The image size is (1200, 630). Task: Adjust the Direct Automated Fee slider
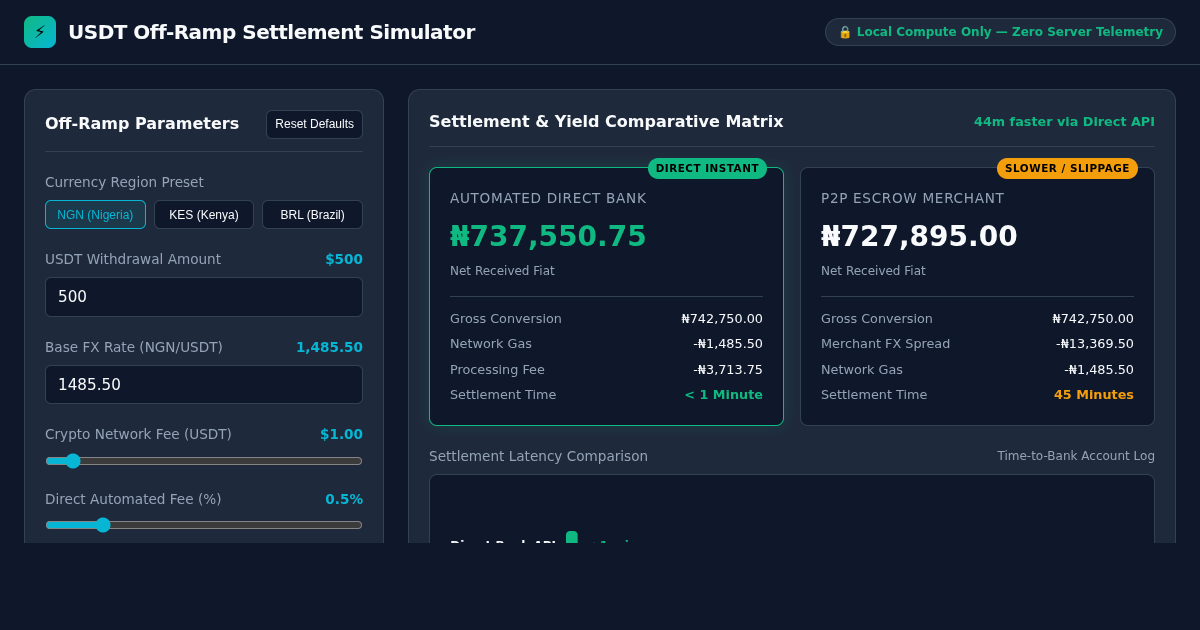pyautogui.click(x=204, y=525)
